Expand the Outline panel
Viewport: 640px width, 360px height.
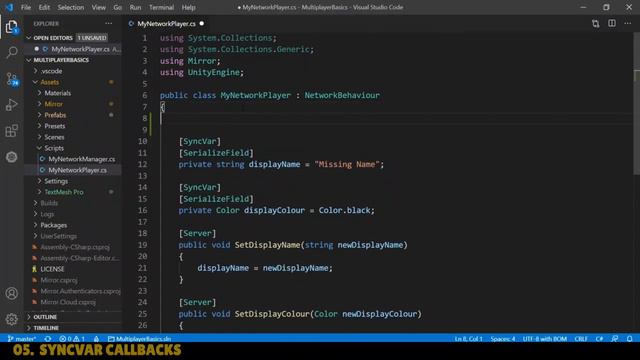45,317
